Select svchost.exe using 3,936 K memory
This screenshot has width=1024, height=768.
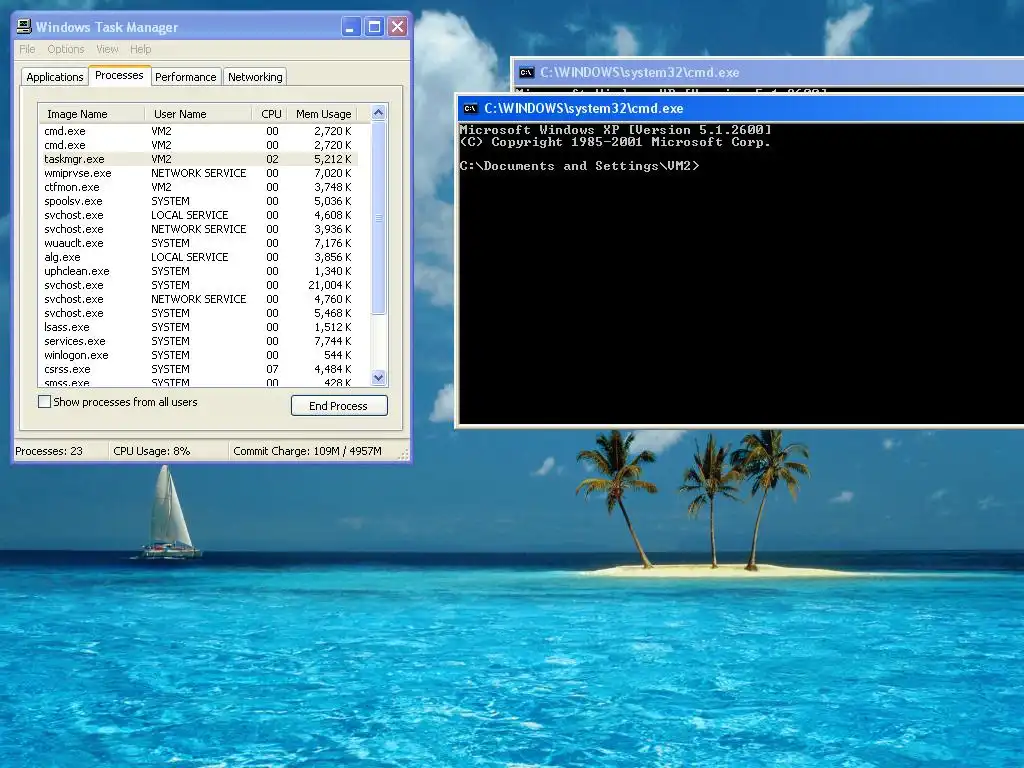click(x=199, y=229)
